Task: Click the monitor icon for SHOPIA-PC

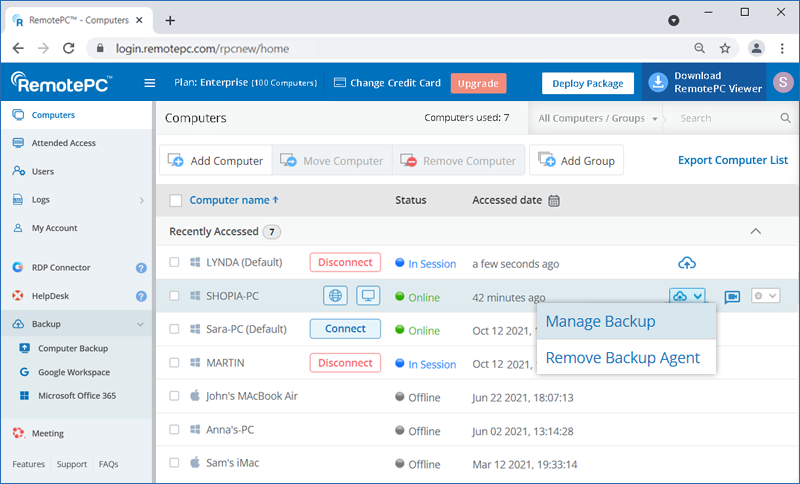Action: 368,297
